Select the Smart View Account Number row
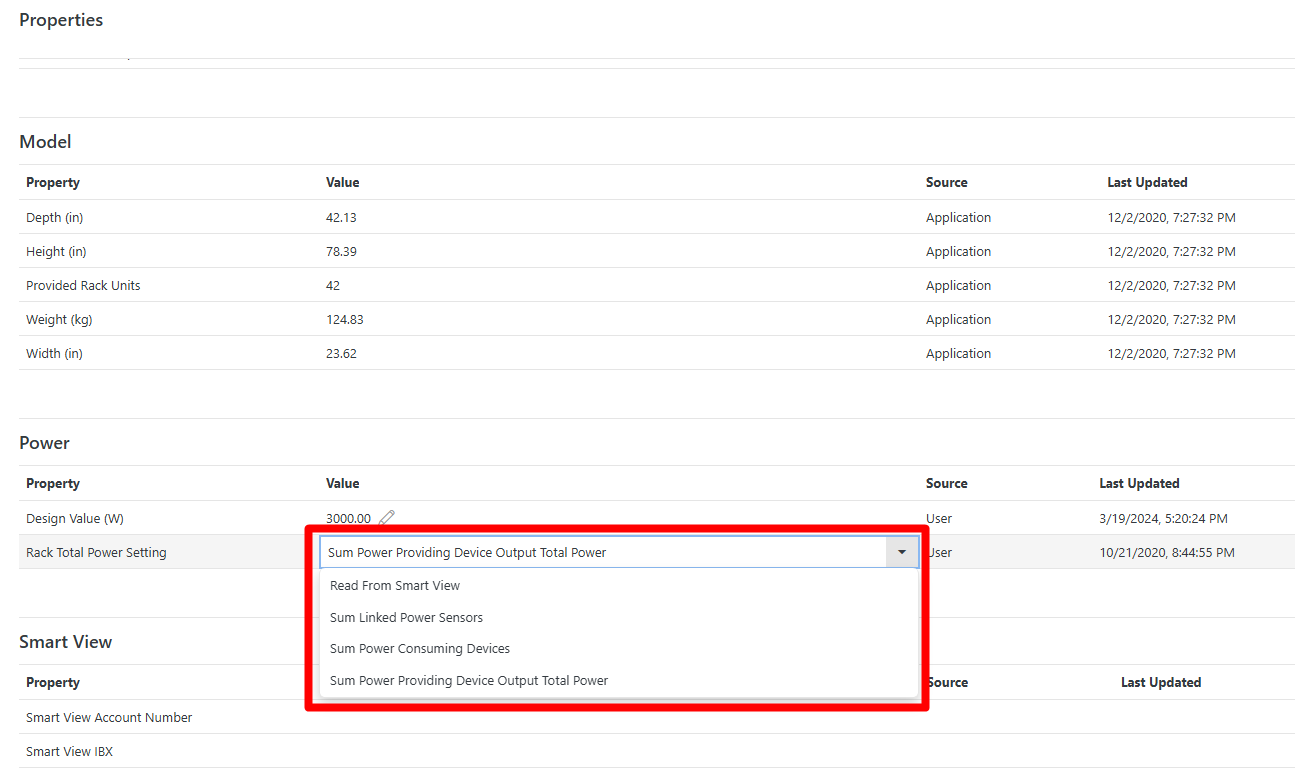The height and width of the screenshot is (774, 1295). coord(109,718)
